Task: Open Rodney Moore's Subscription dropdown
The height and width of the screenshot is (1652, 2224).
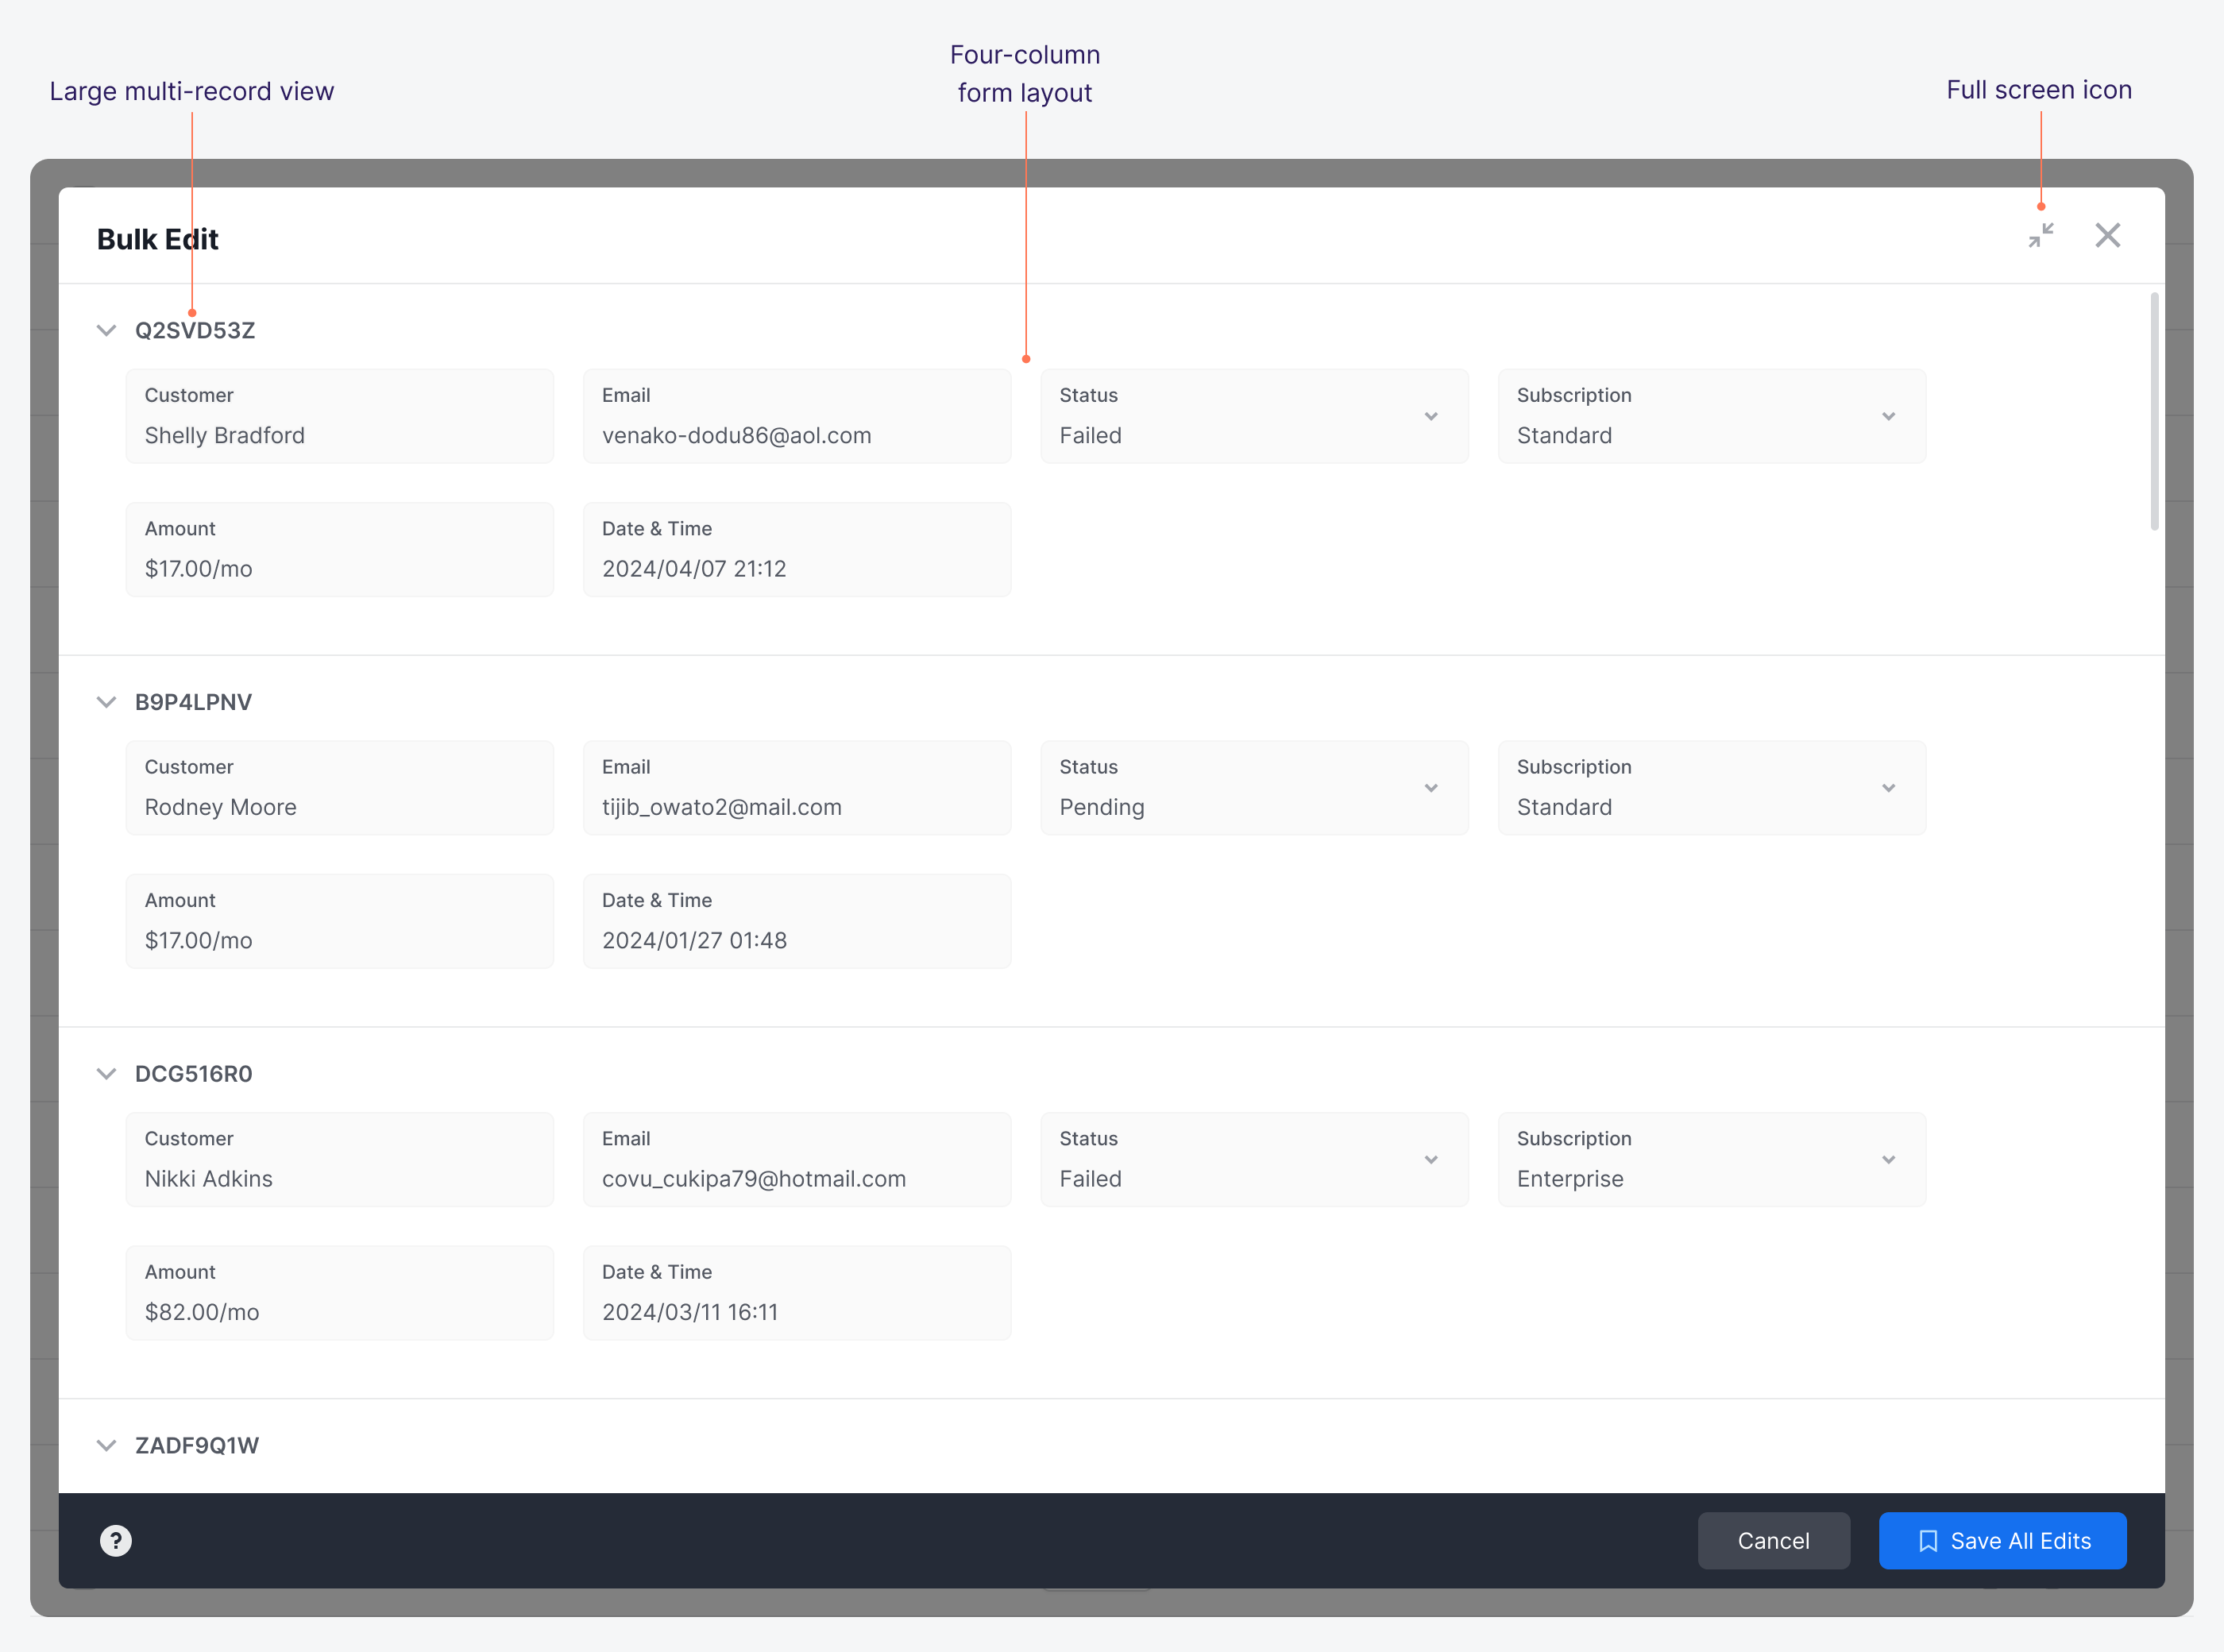Action: coord(1710,789)
